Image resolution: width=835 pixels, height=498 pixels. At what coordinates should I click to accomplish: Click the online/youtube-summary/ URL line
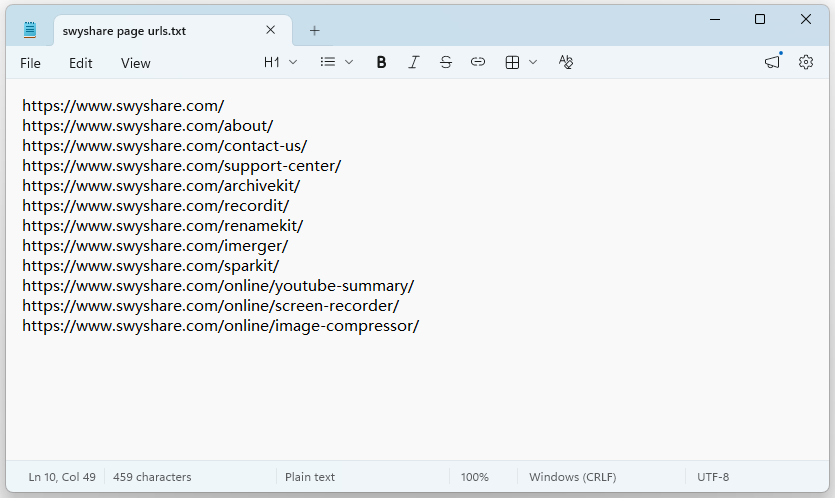coord(218,286)
